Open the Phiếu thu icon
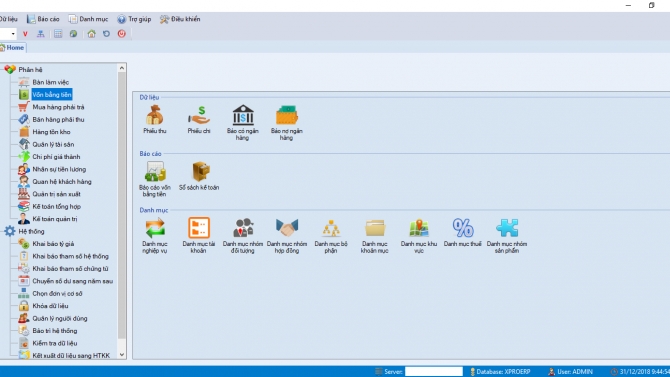Image resolution: width=670 pixels, height=377 pixels. [155, 120]
